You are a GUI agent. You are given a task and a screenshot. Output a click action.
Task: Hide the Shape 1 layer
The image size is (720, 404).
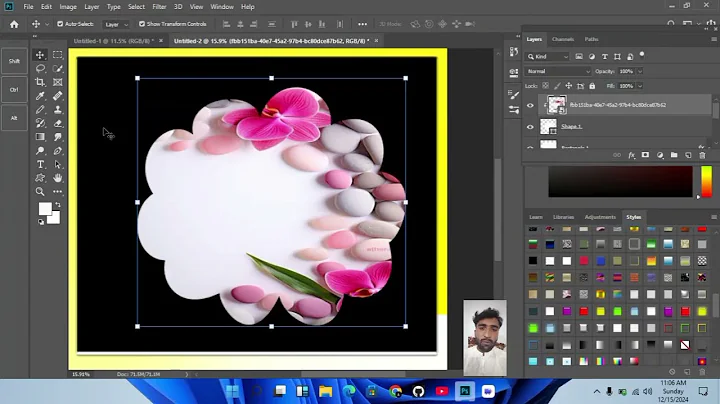coord(530,127)
